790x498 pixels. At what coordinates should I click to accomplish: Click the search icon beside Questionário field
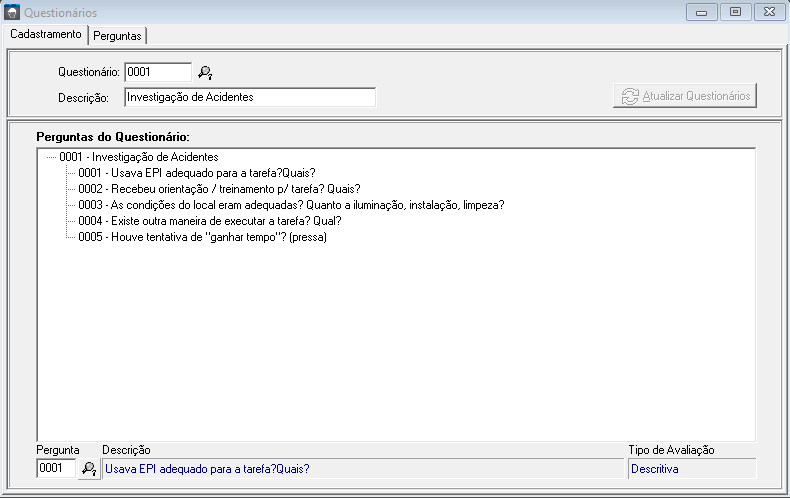click(205, 72)
